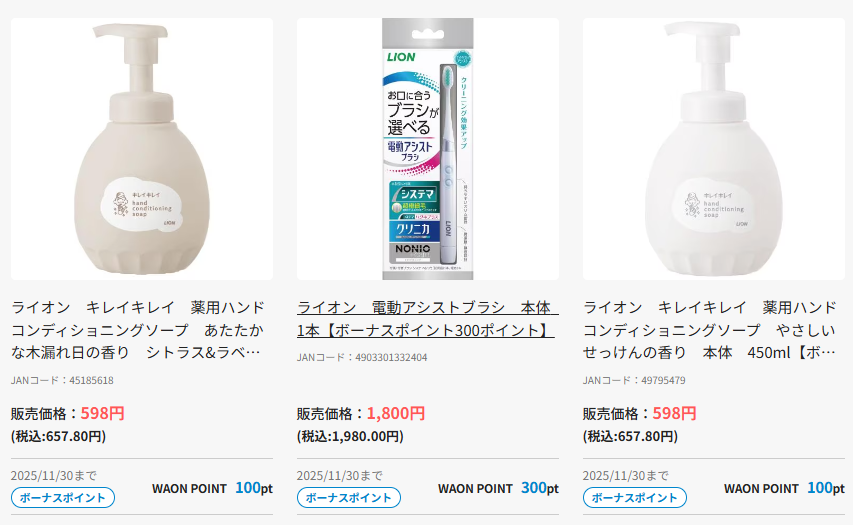Click WAON POINT 100pt on the beige soap card
This screenshot has width=853, height=525.
pyautogui.click(x=212, y=488)
